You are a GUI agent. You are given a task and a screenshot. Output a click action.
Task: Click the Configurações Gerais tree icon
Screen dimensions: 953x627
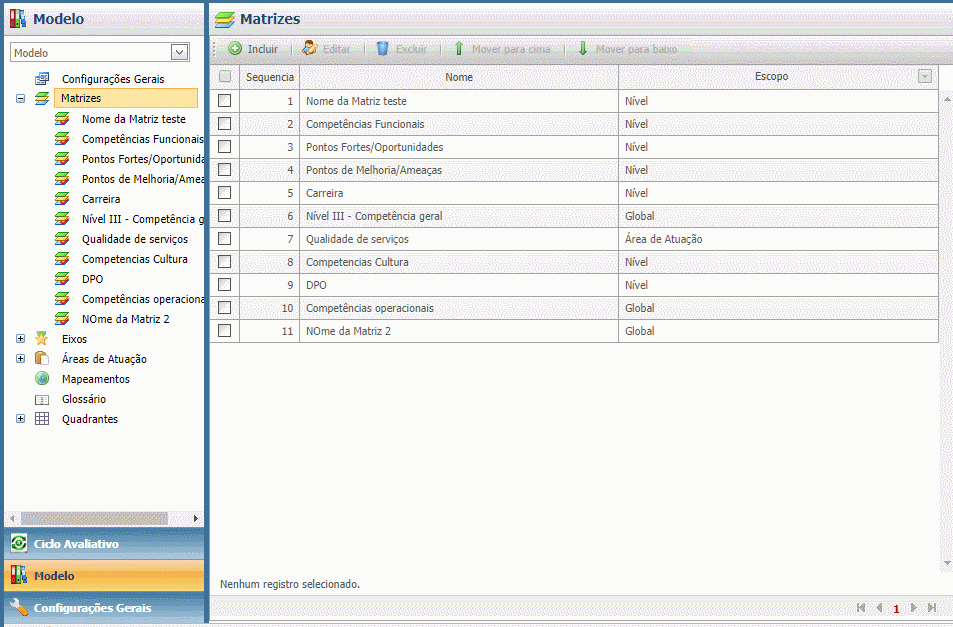point(42,79)
